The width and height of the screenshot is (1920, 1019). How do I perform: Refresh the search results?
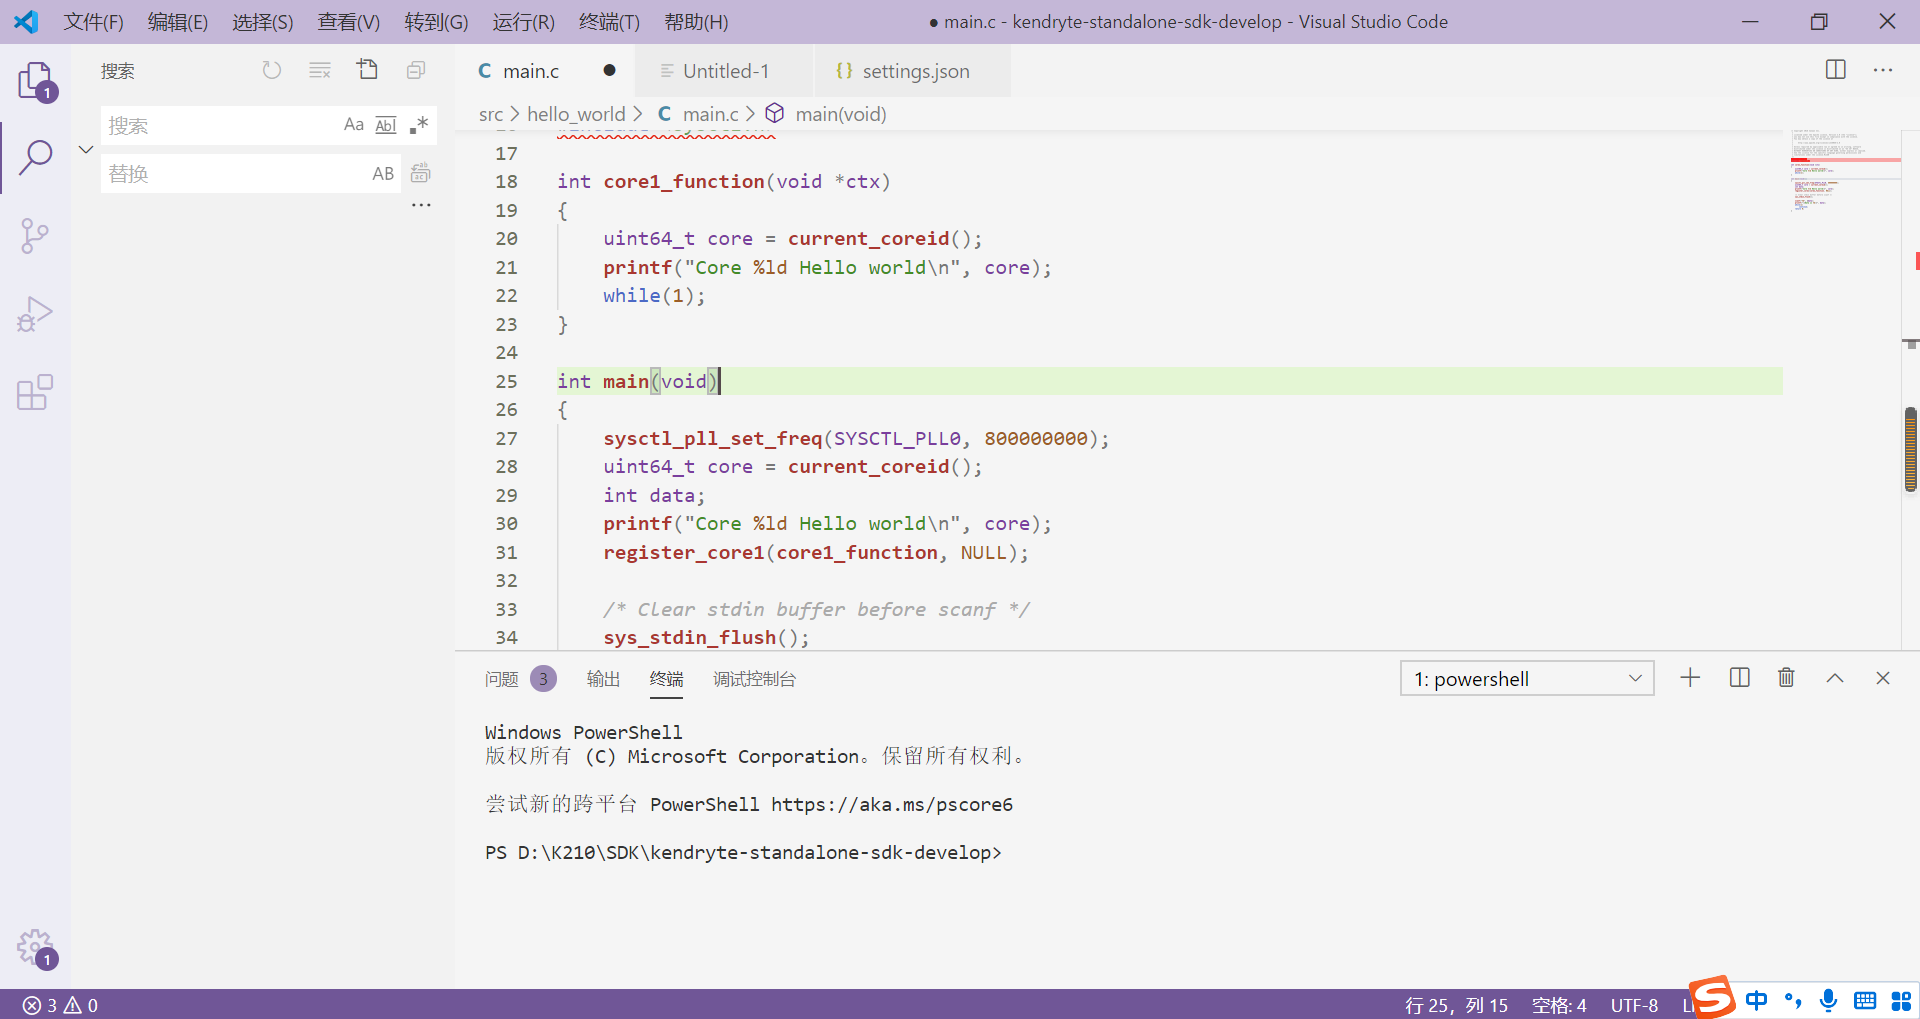point(272,70)
